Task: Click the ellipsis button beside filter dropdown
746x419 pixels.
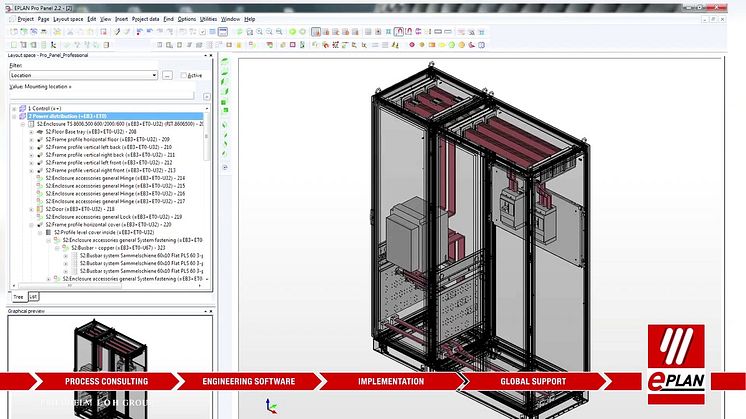Action: 167,75
